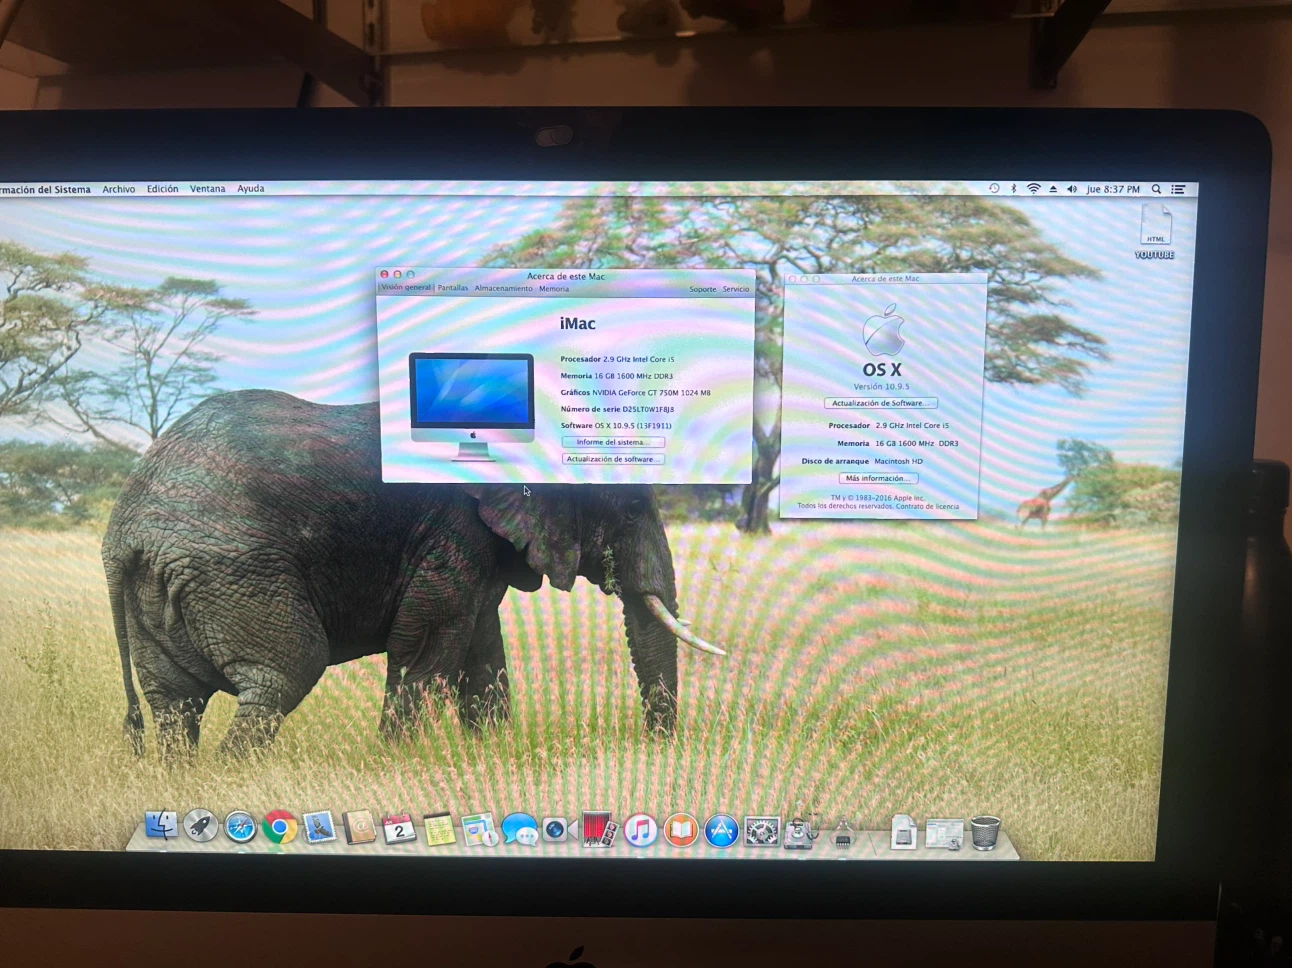Viewport: 1292px width, 968px height.
Task: Click the clock showing jue 8:37 PM
Action: coord(1113,189)
